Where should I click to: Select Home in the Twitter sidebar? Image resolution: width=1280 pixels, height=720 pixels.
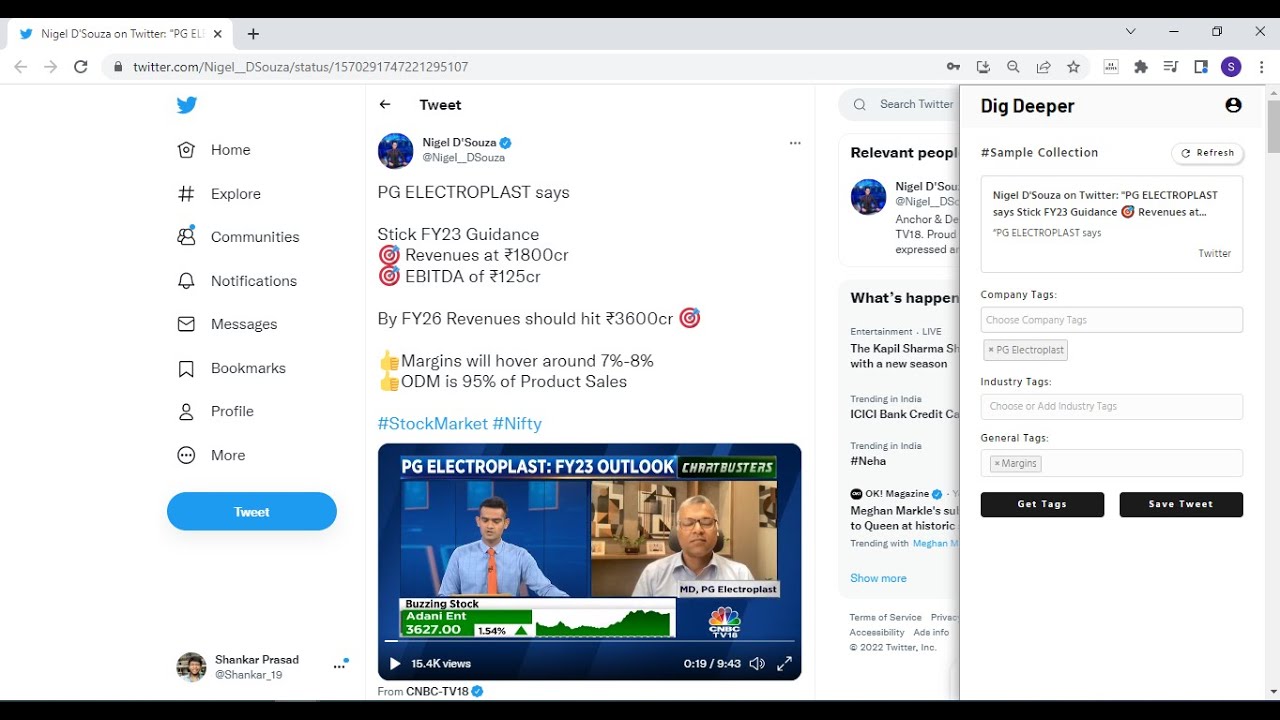[x=230, y=150]
